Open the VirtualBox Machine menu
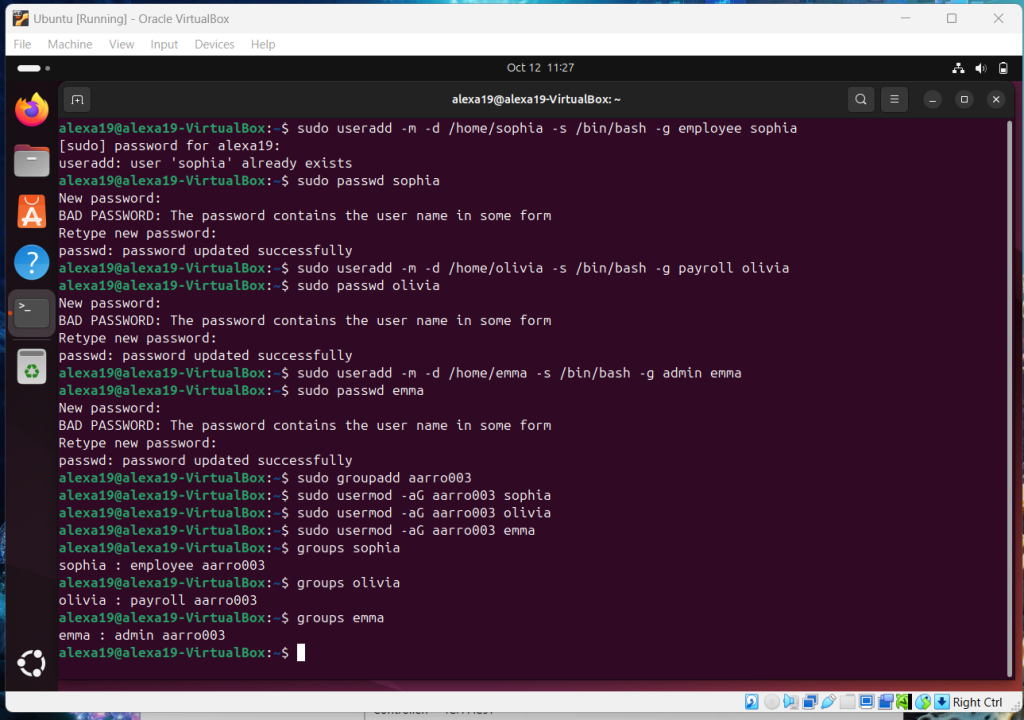This screenshot has height=720, width=1024. (70, 44)
